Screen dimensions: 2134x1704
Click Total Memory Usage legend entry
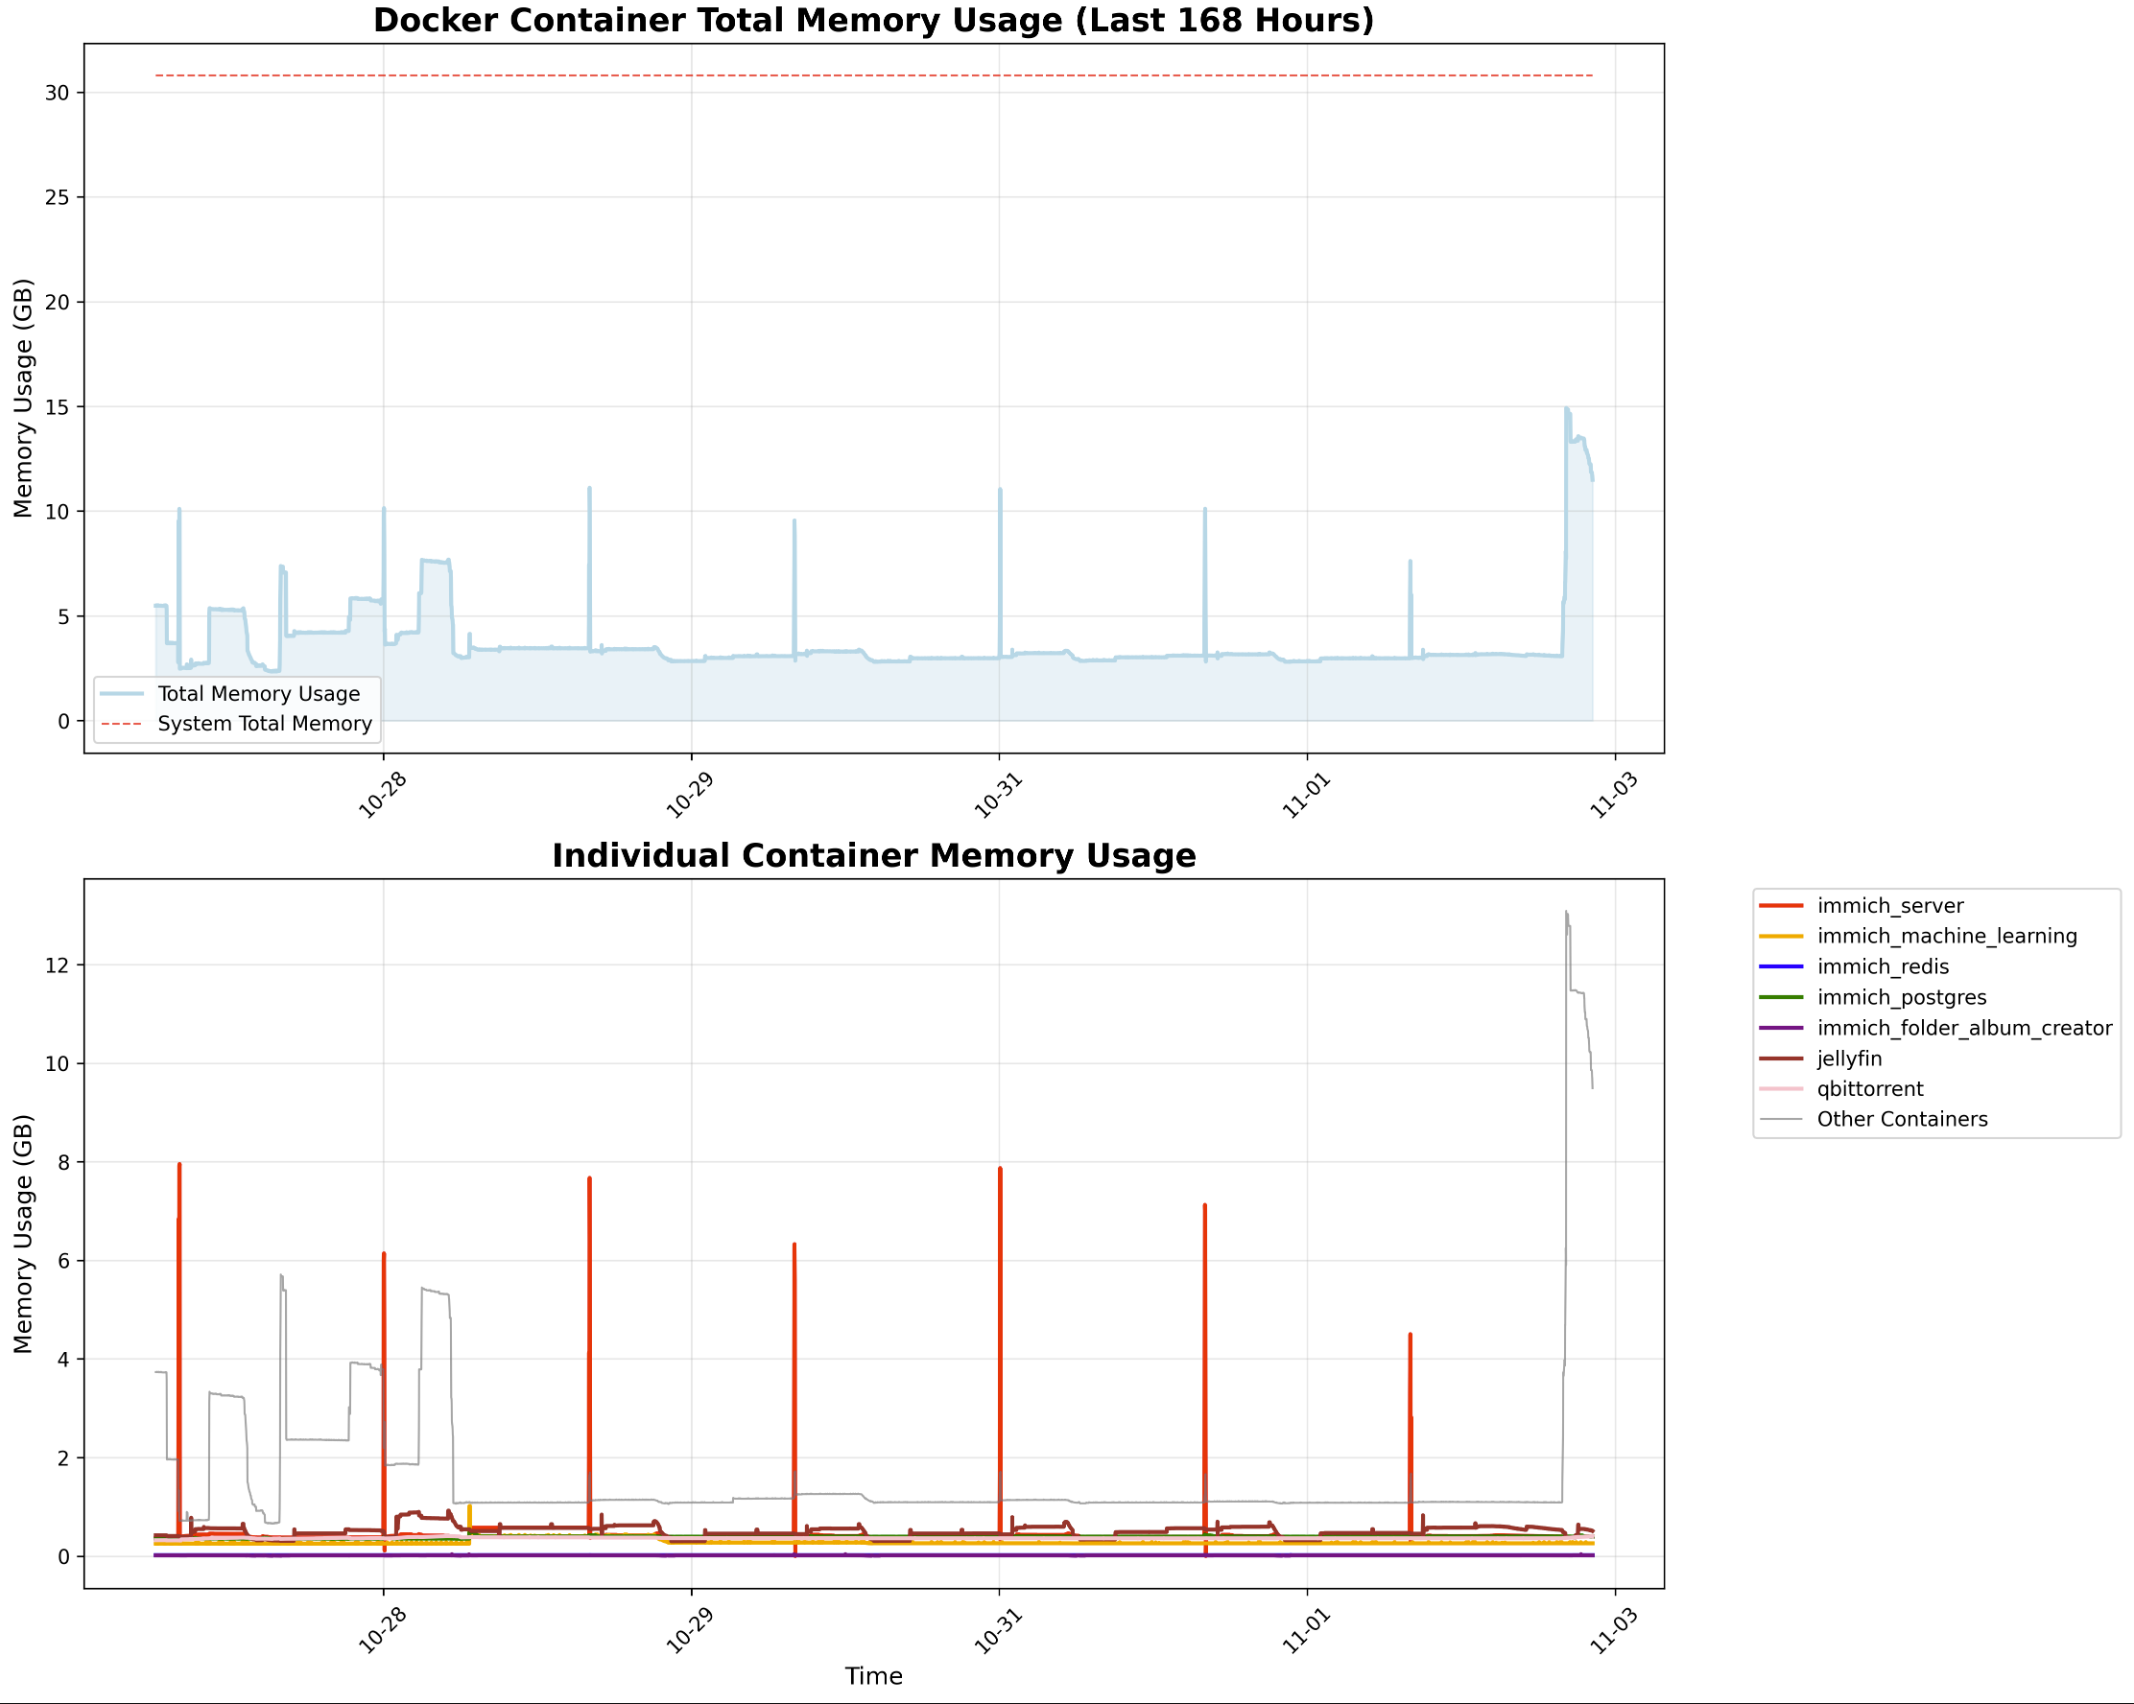pyautogui.click(x=258, y=694)
